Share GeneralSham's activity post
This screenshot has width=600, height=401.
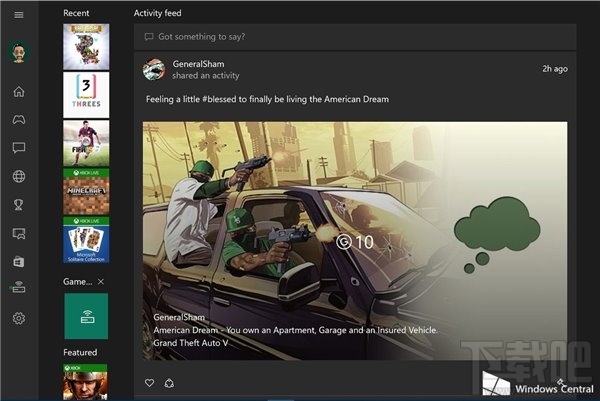[x=169, y=383]
